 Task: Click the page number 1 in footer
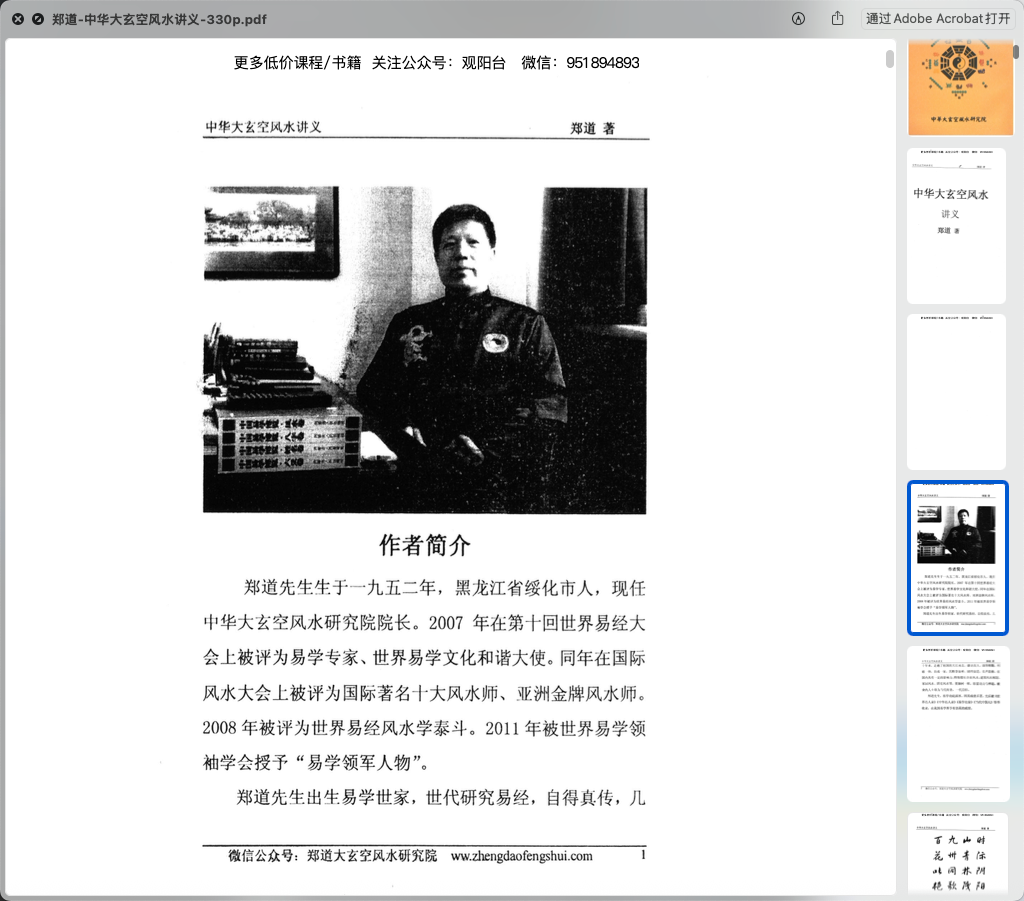[x=643, y=855]
